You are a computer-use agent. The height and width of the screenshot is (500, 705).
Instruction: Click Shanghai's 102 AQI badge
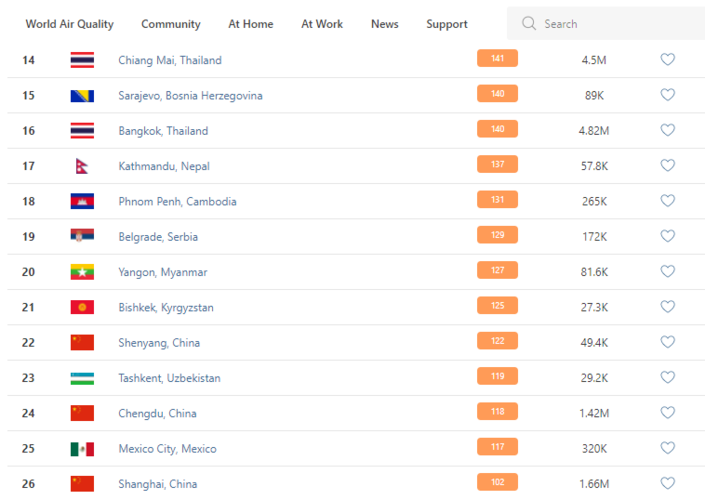pyautogui.click(x=497, y=483)
